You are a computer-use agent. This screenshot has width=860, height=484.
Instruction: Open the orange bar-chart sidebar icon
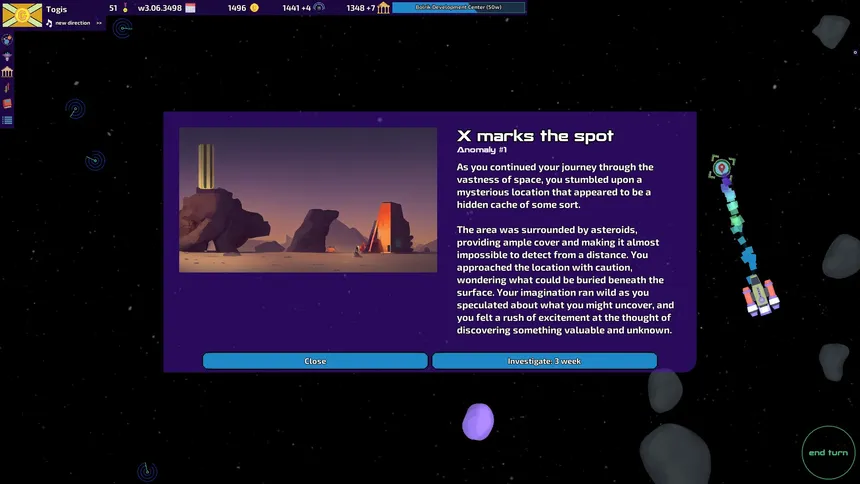7,88
